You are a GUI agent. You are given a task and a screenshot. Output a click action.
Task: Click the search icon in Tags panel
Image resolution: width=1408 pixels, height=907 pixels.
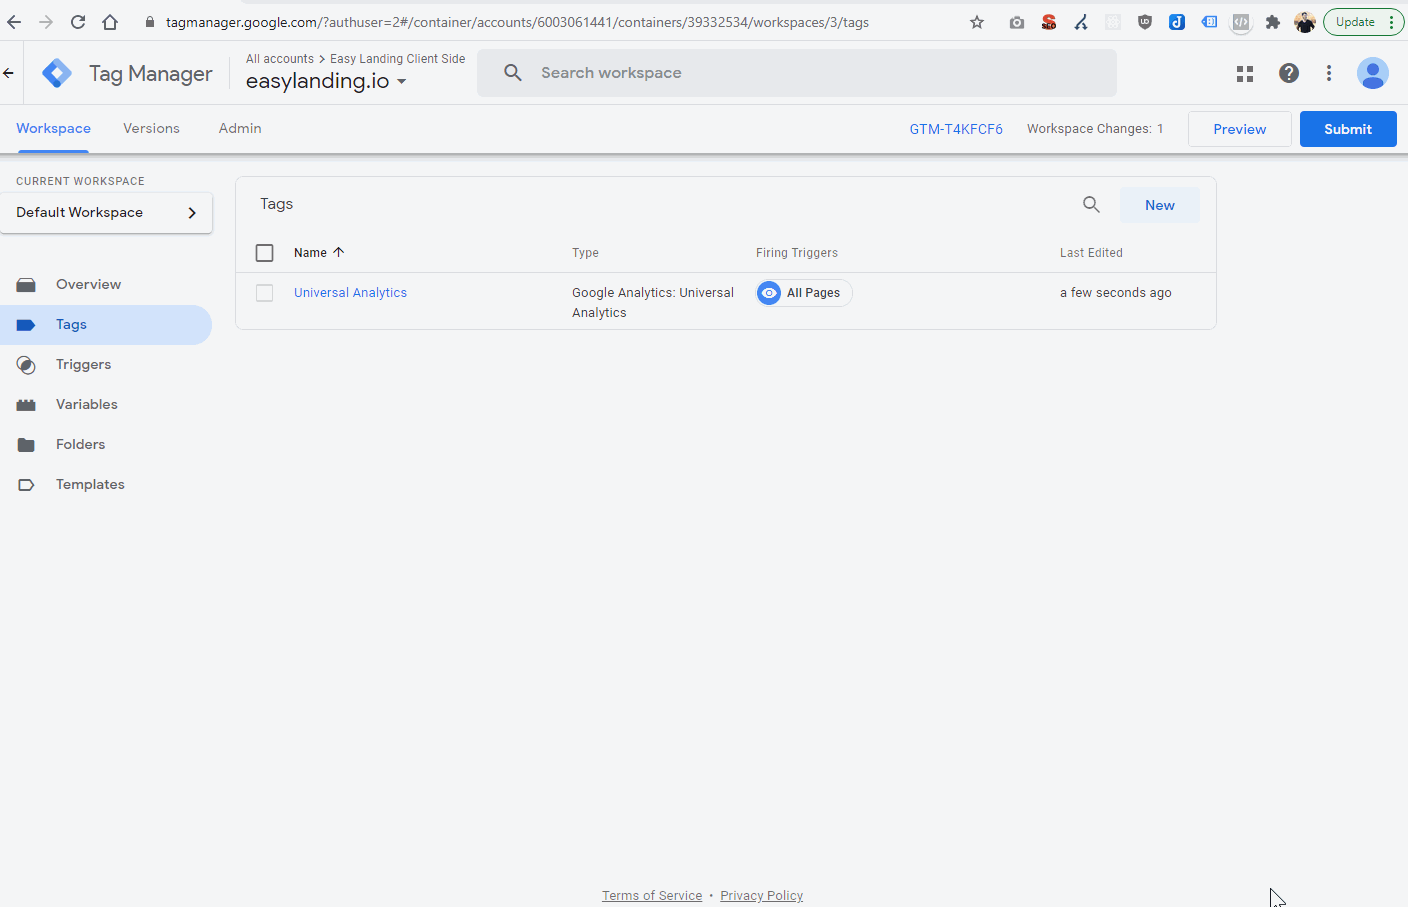(1091, 205)
